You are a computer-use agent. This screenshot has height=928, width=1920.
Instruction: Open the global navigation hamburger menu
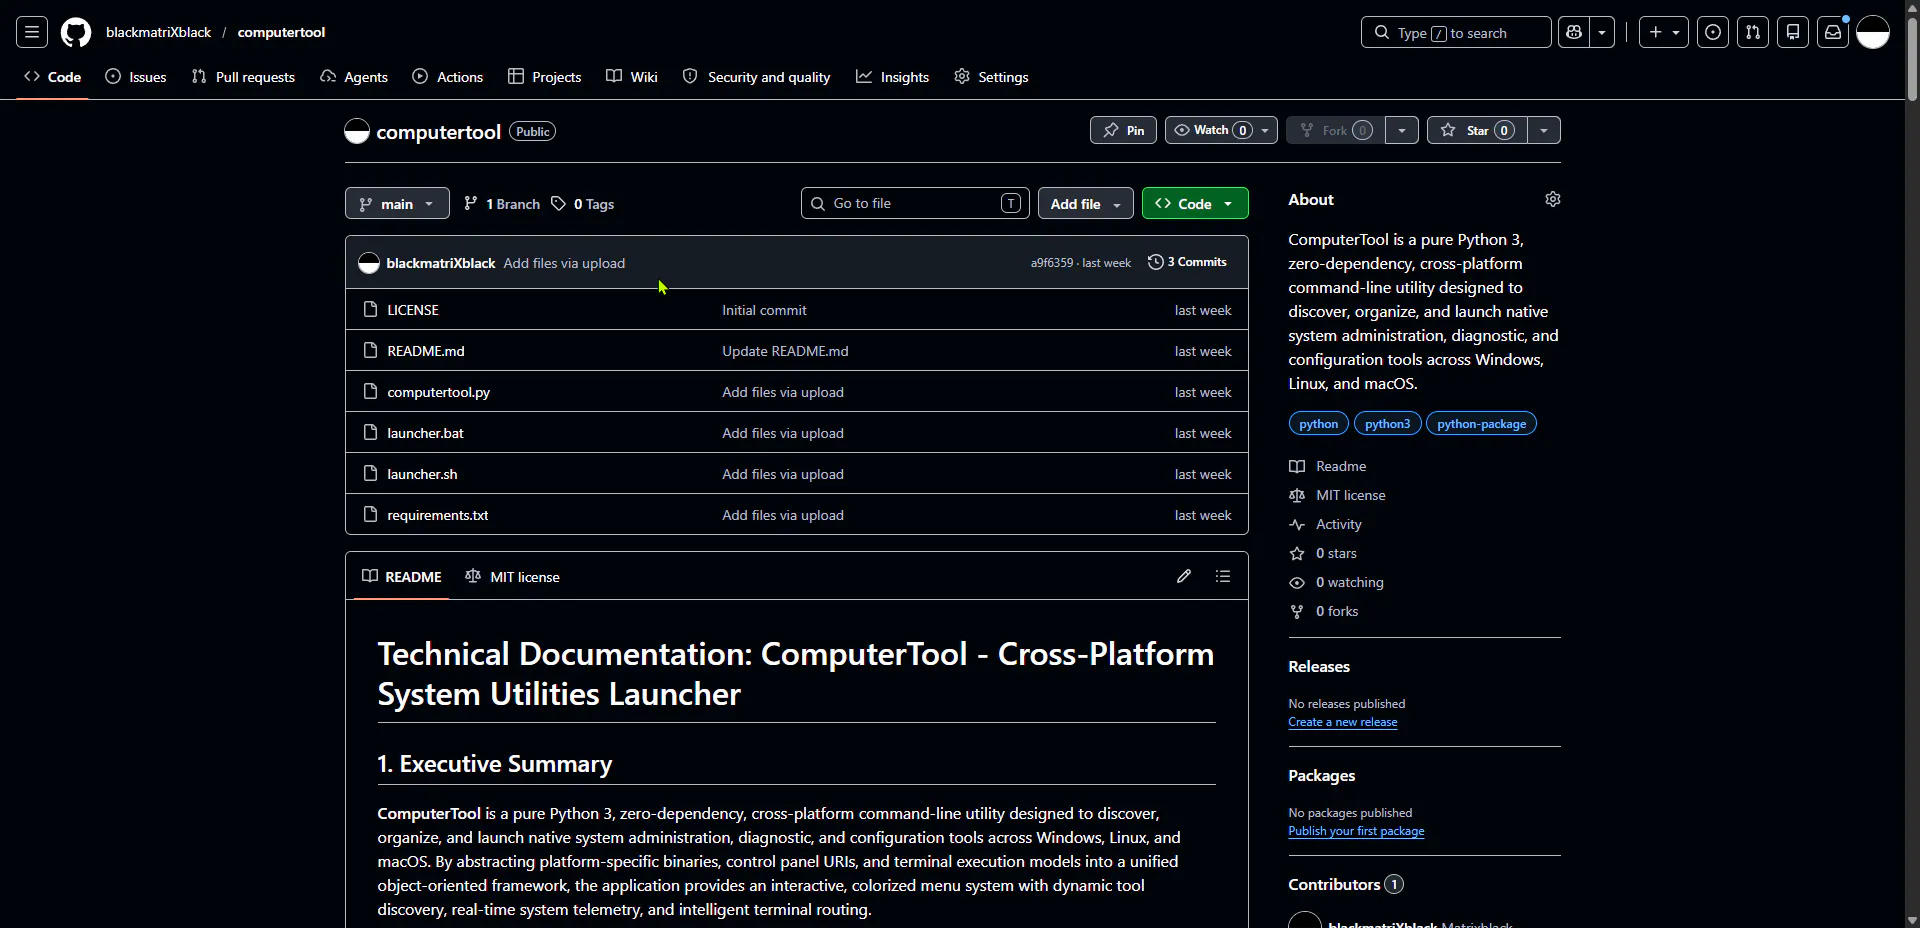(32, 32)
